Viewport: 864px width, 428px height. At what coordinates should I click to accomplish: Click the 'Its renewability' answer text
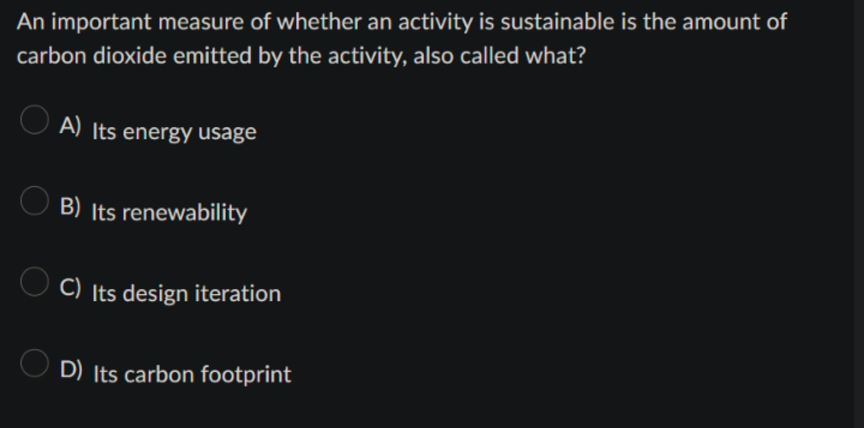pos(169,213)
